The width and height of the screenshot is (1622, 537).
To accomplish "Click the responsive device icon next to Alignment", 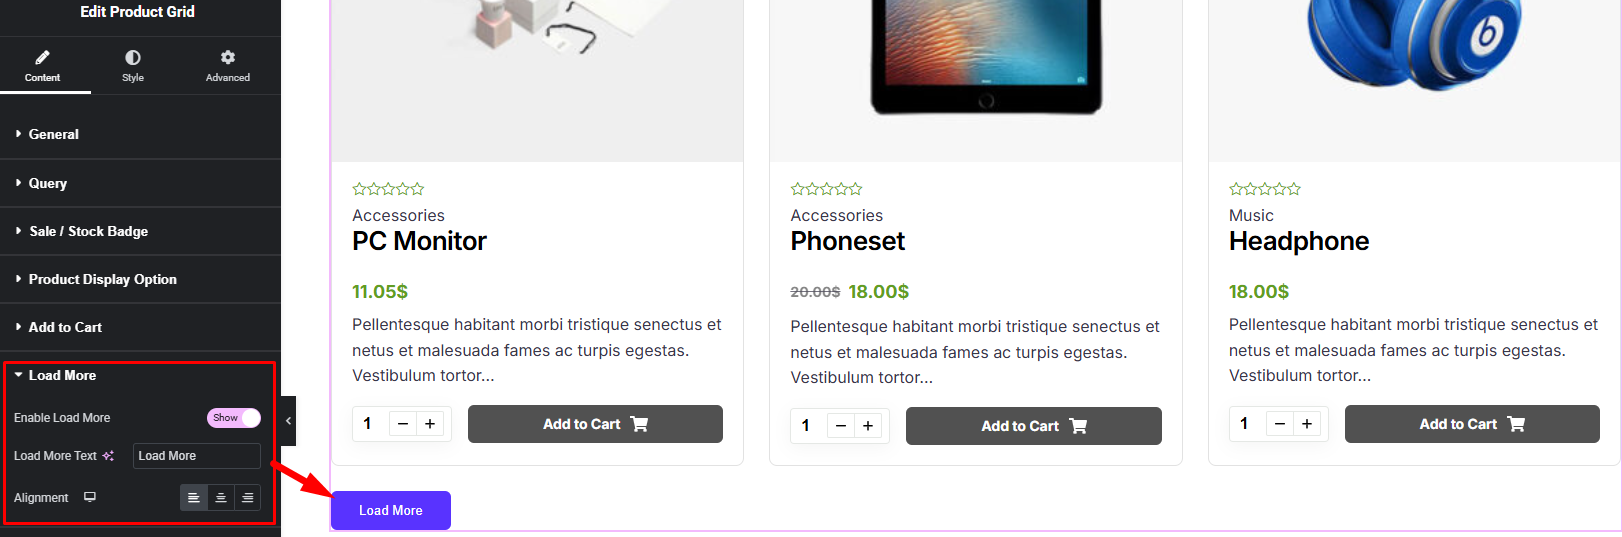I will point(90,497).
